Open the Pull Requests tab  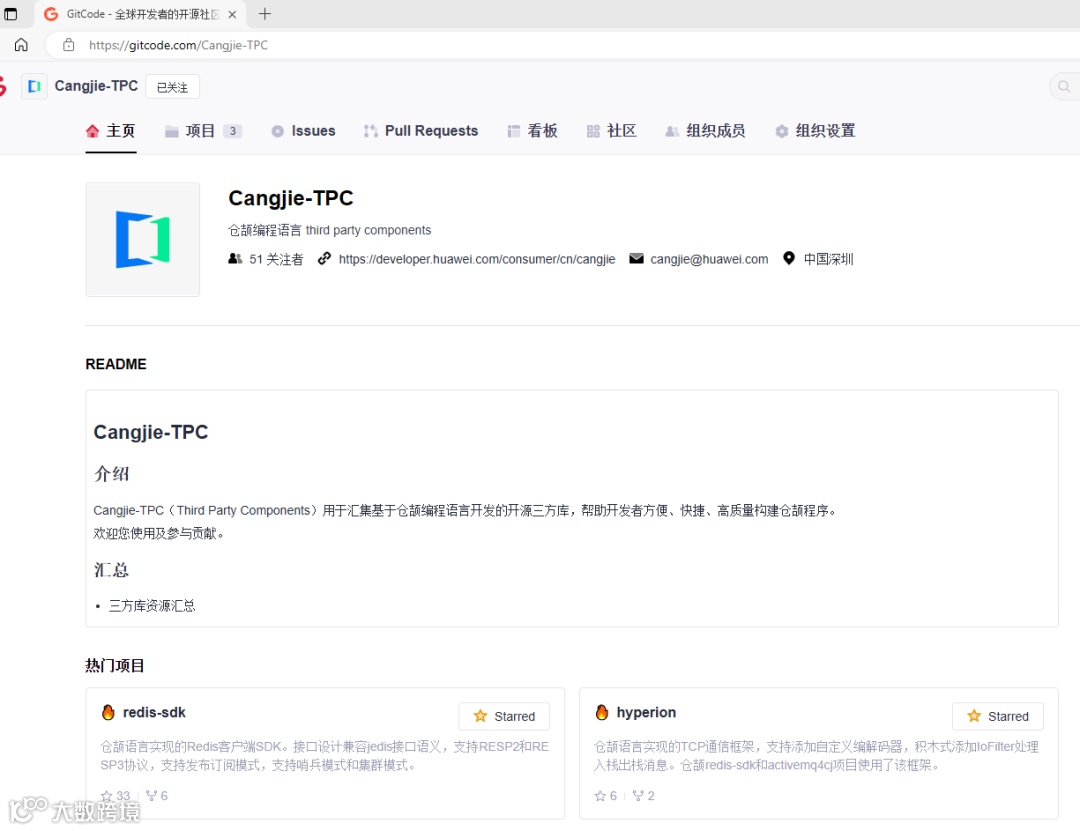[421, 131]
